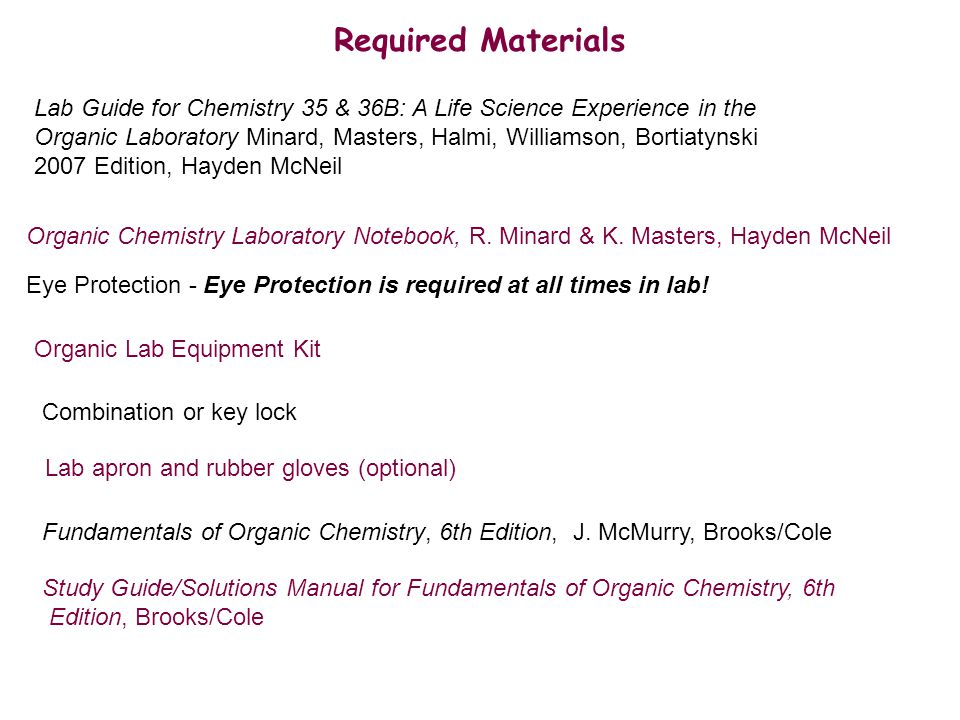Click the Eye Protection label
This screenshot has width=960, height=720.
(103, 286)
